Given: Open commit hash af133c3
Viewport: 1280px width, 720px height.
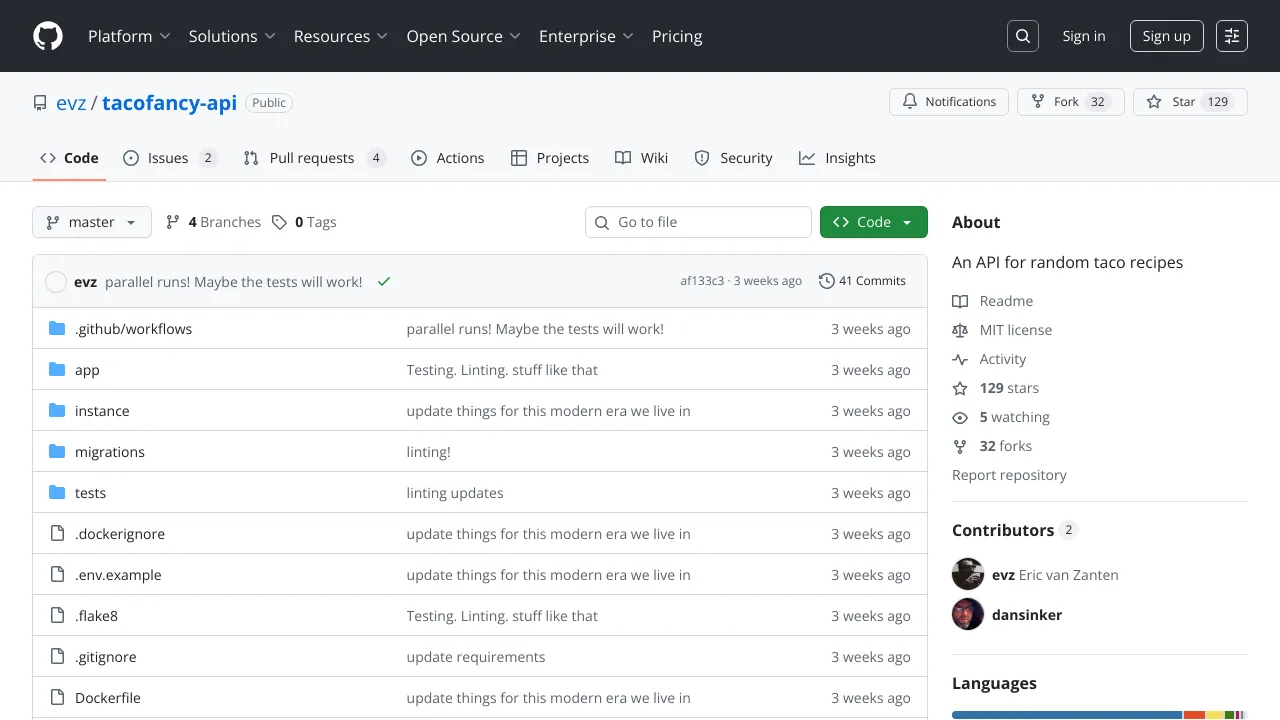Looking at the screenshot, I should [x=702, y=281].
